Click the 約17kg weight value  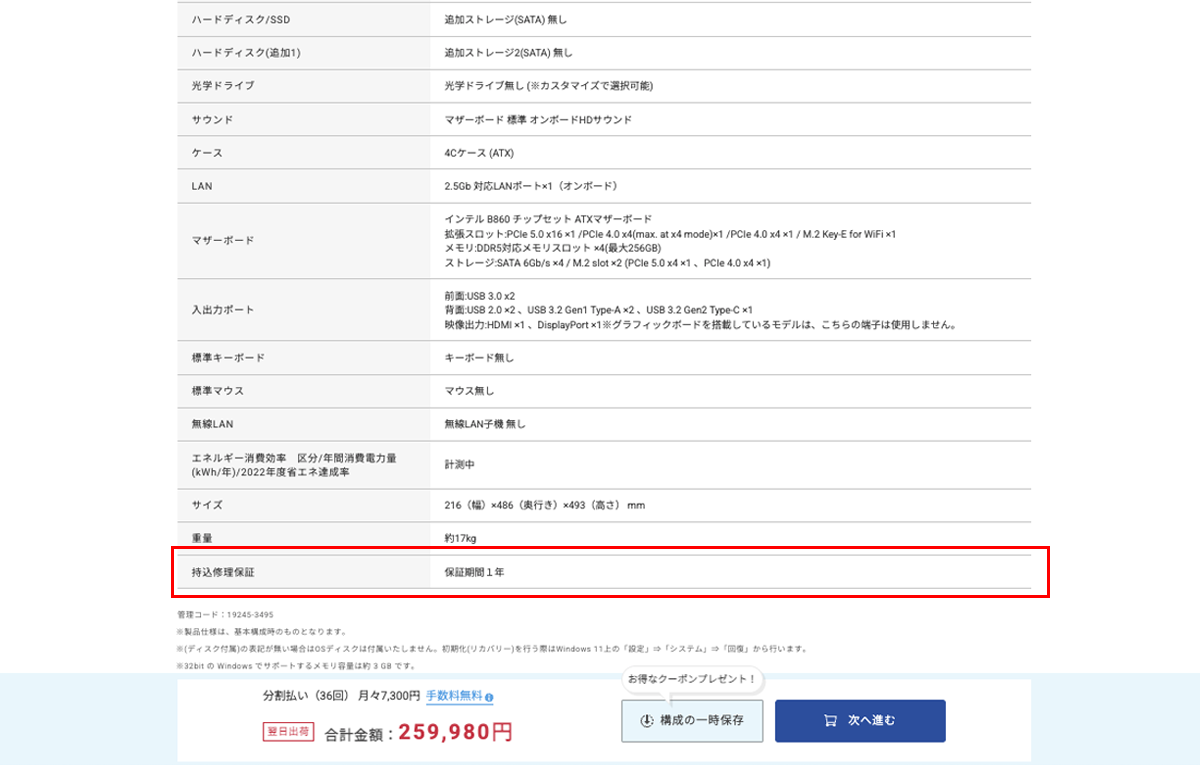click(460, 539)
